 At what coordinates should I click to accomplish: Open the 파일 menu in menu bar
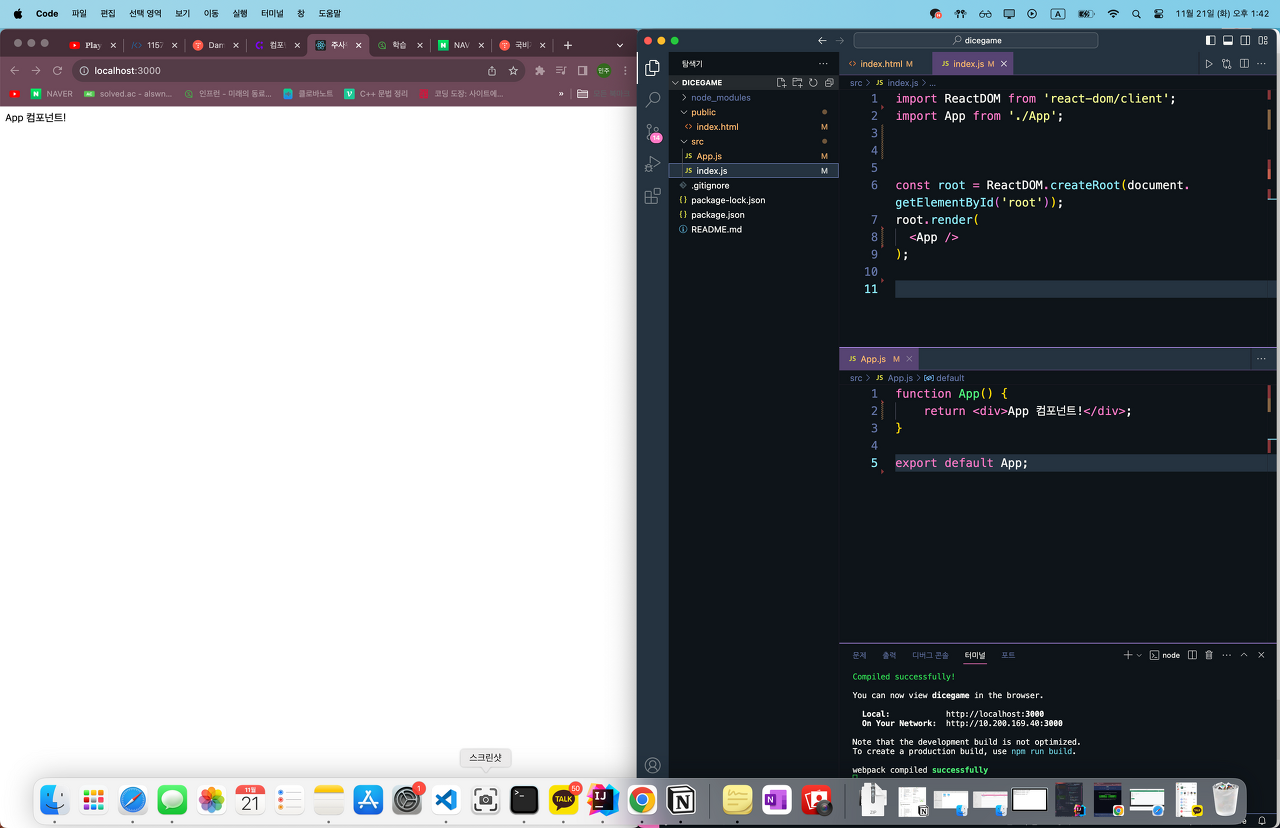coord(79,14)
